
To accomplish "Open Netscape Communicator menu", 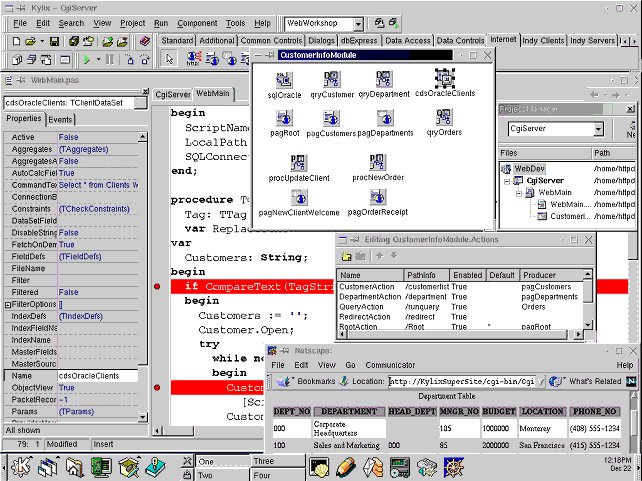I will pyautogui.click(x=390, y=365).
